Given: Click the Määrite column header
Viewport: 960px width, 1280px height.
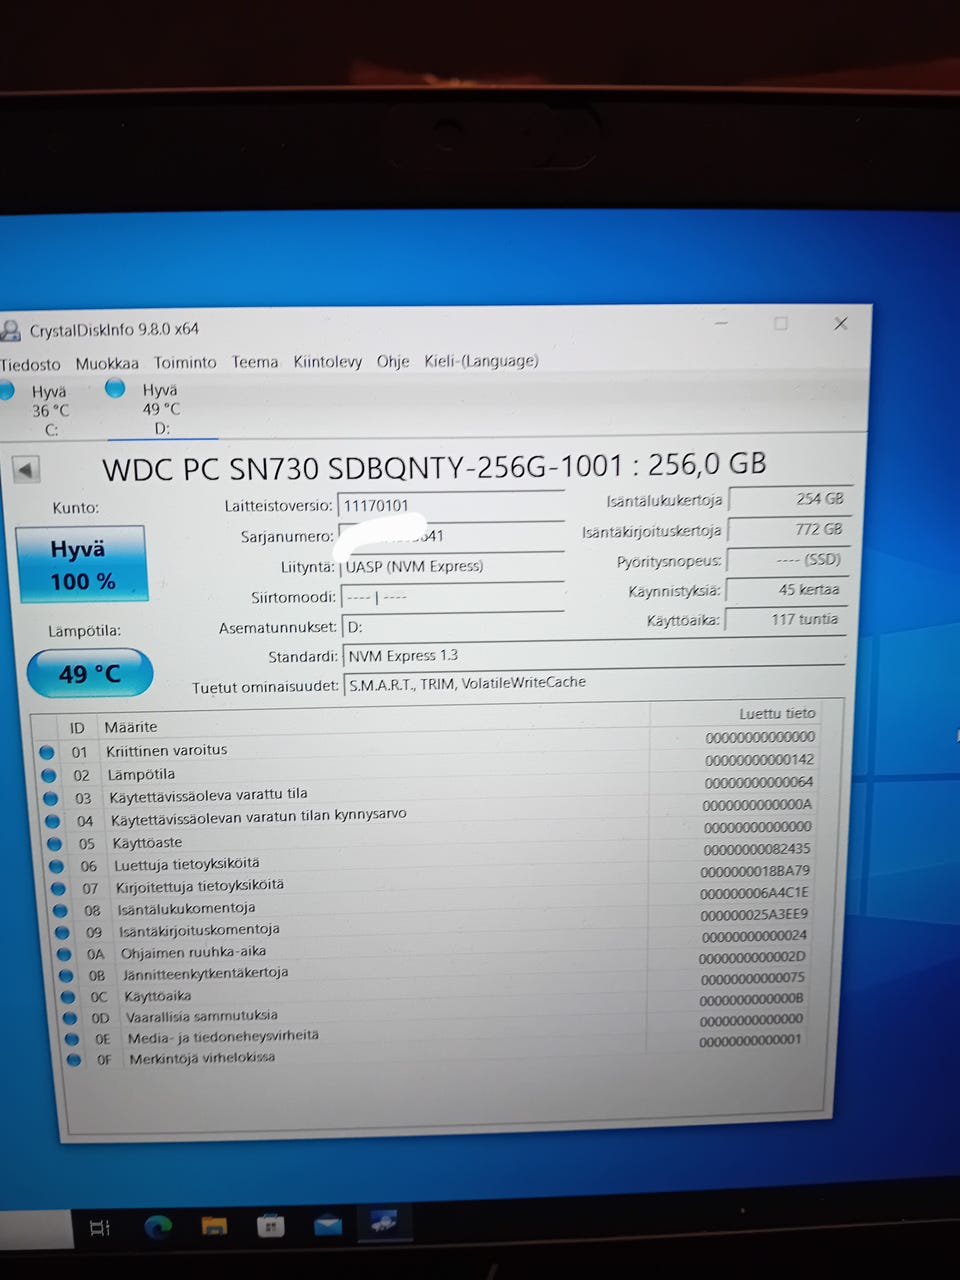Looking at the screenshot, I should tap(131, 727).
